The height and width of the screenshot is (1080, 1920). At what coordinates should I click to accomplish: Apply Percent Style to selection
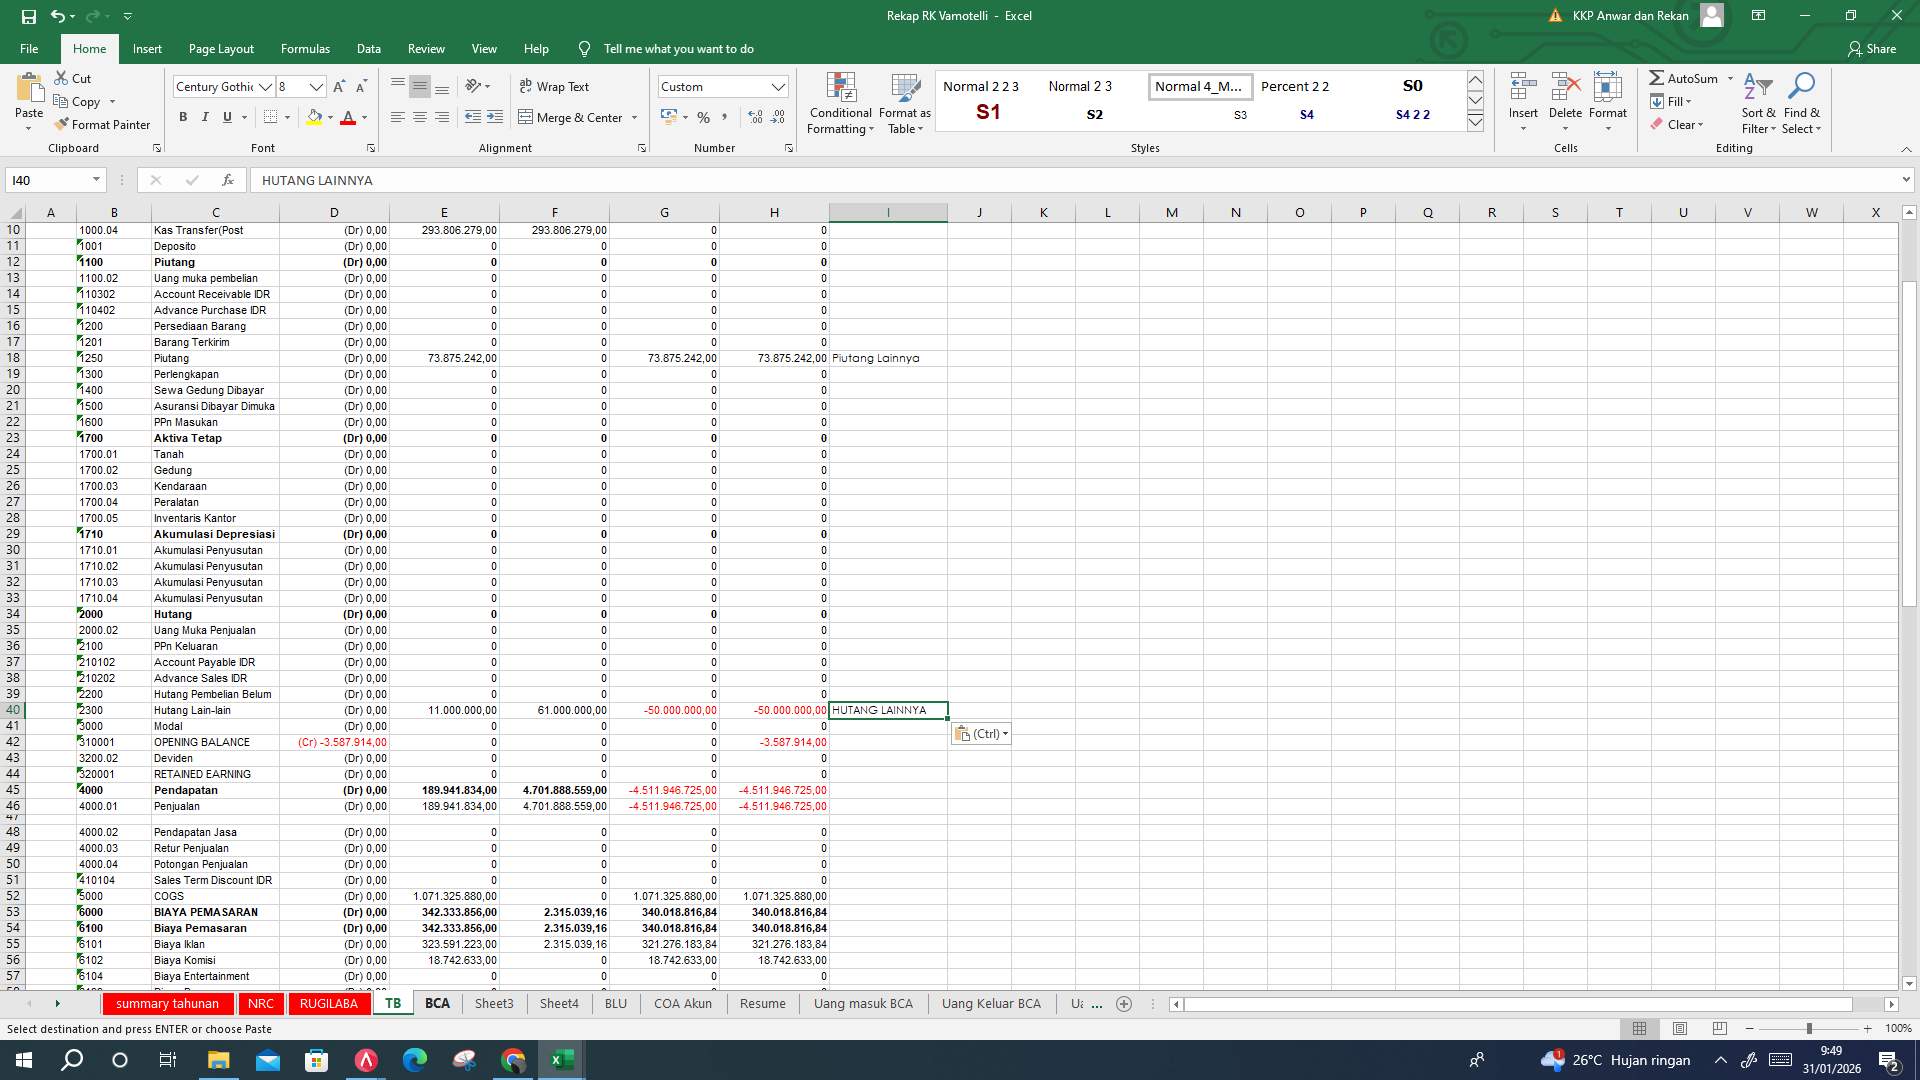(x=703, y=117)
